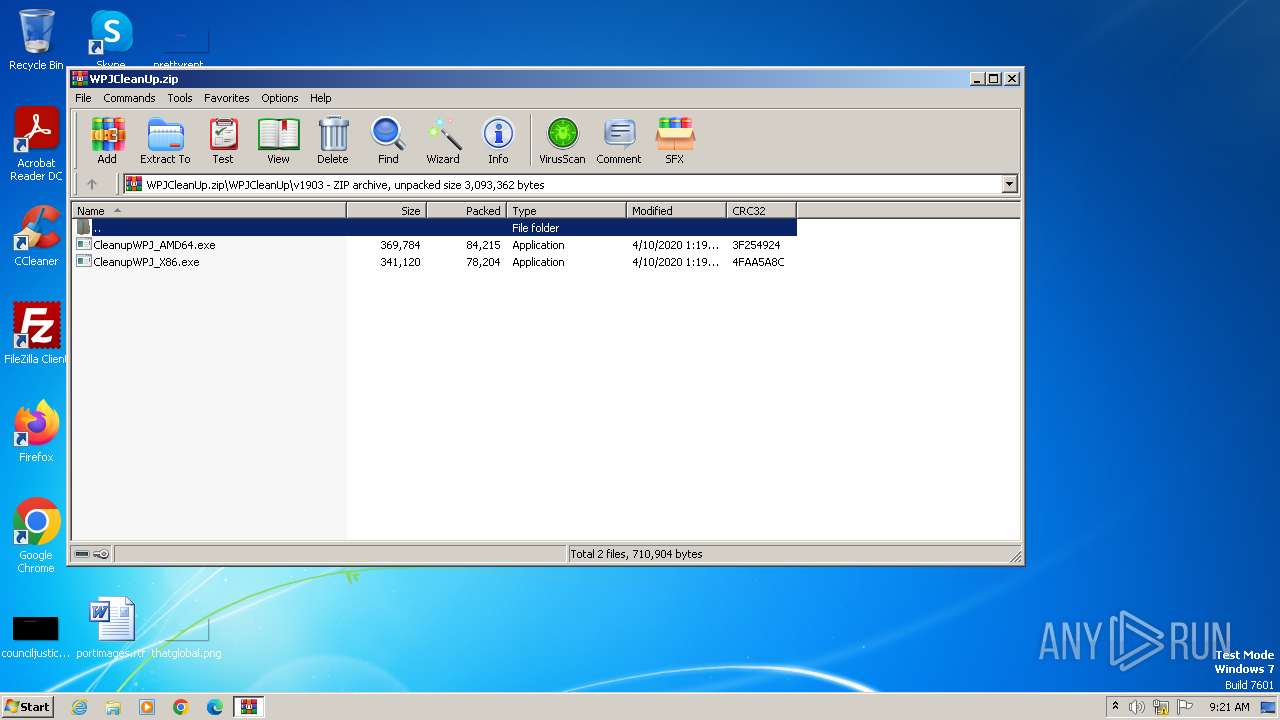1280x720 pixels.
Task: Select portimages.rtf on the desktop
Action: pyautogui.click(x=111, y=628)
